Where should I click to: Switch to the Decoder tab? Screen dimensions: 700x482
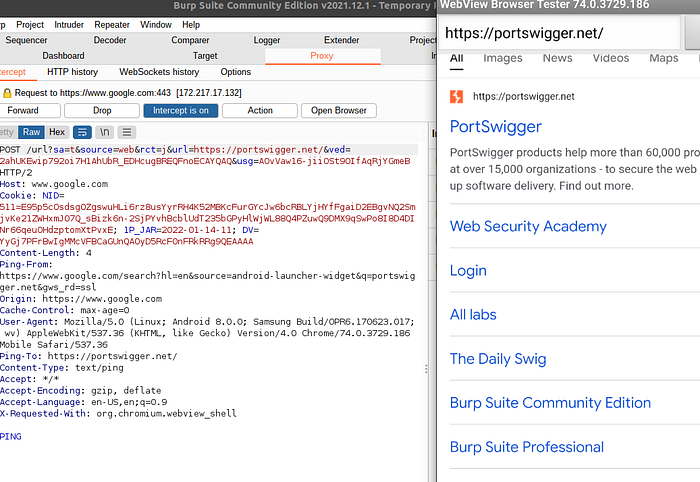tap(110, 40)
